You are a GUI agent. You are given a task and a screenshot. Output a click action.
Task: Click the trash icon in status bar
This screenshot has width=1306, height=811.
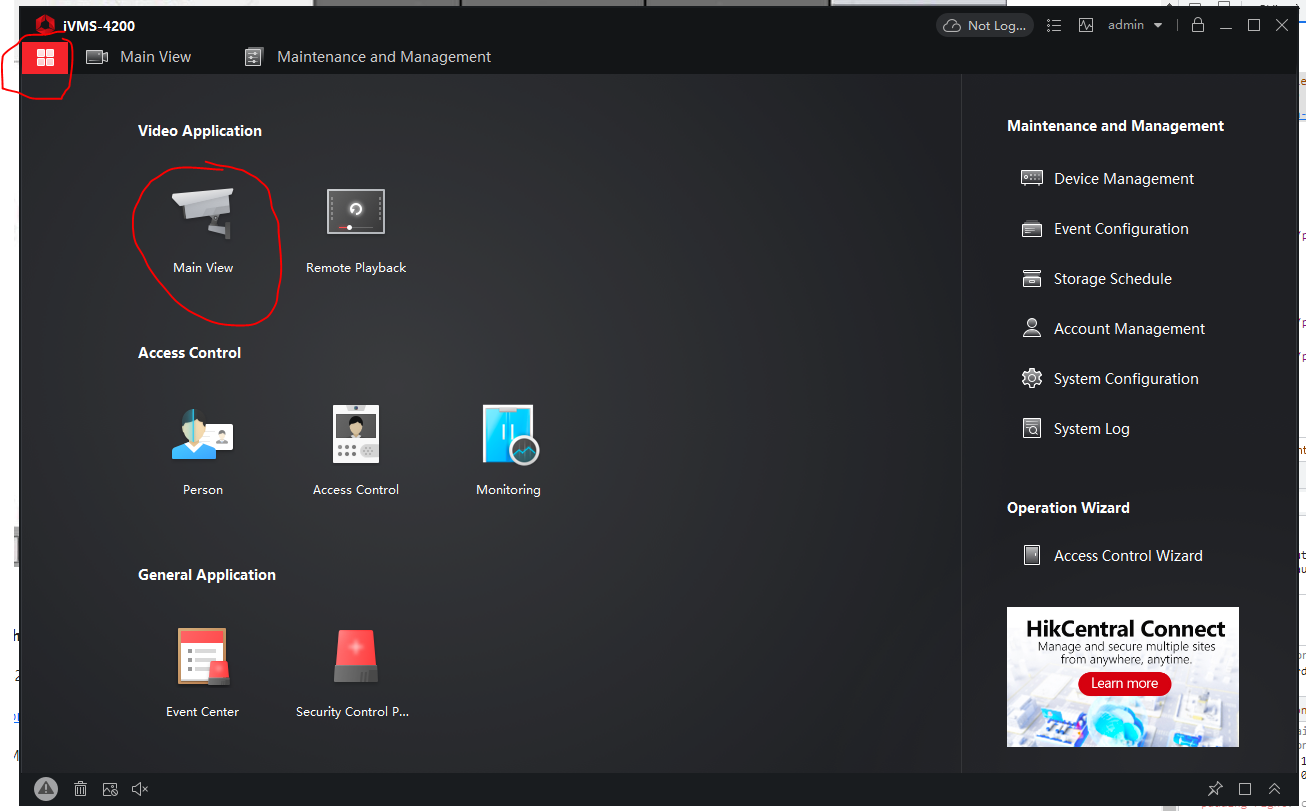pyautogui.click(x=81, y=789)
